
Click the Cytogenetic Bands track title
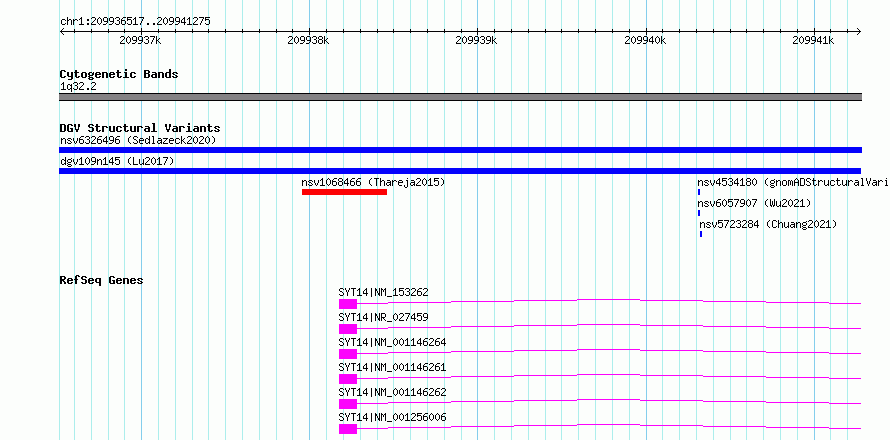pos(119,74)
